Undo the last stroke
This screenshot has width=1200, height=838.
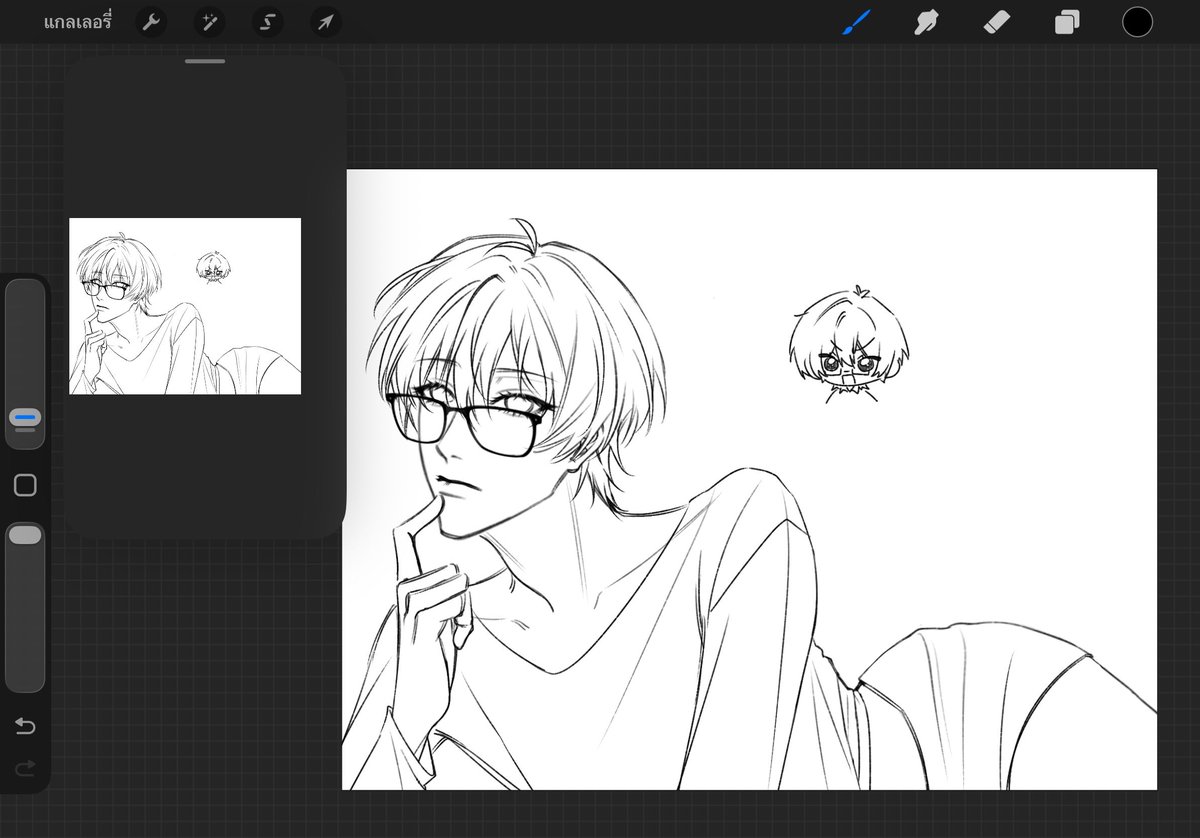pyautogui.click(x=25, y=726)
